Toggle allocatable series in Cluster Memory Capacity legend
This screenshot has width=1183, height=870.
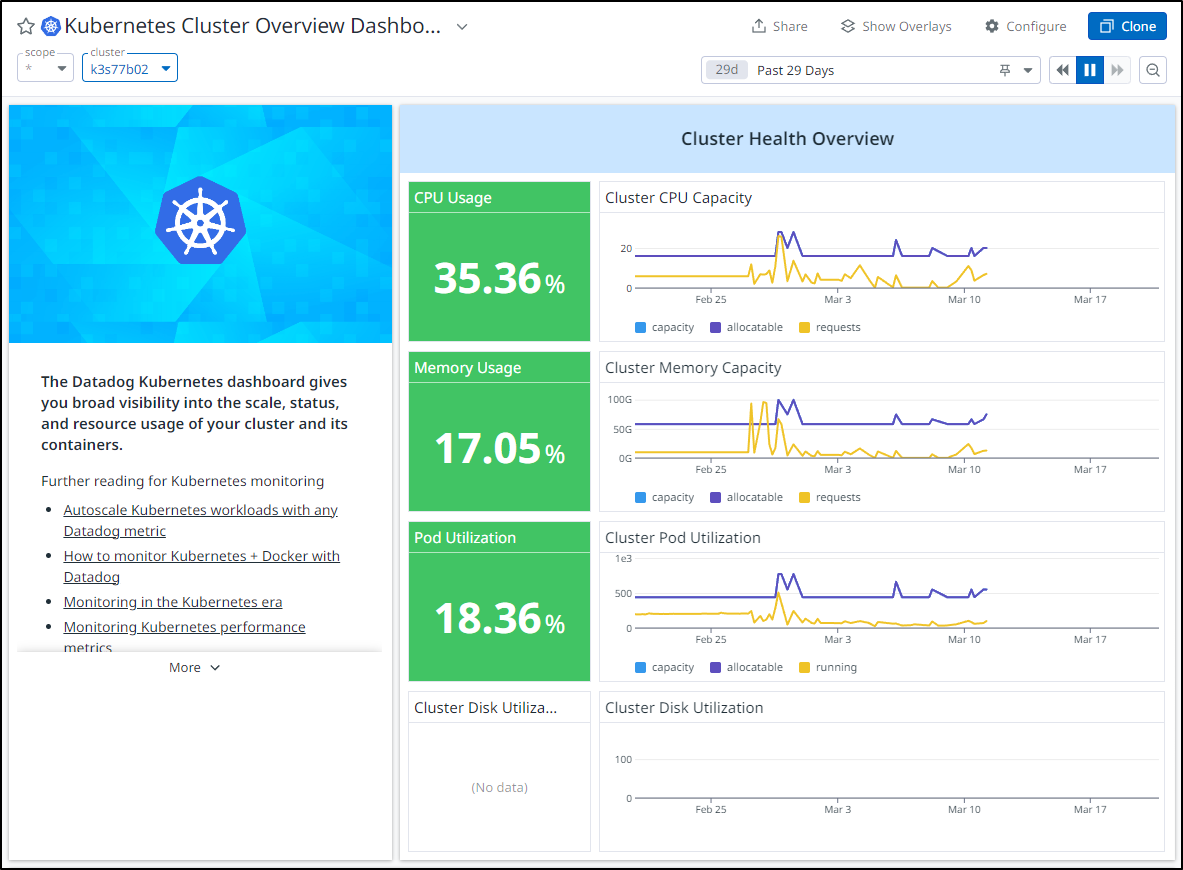(x=746, y=497)
